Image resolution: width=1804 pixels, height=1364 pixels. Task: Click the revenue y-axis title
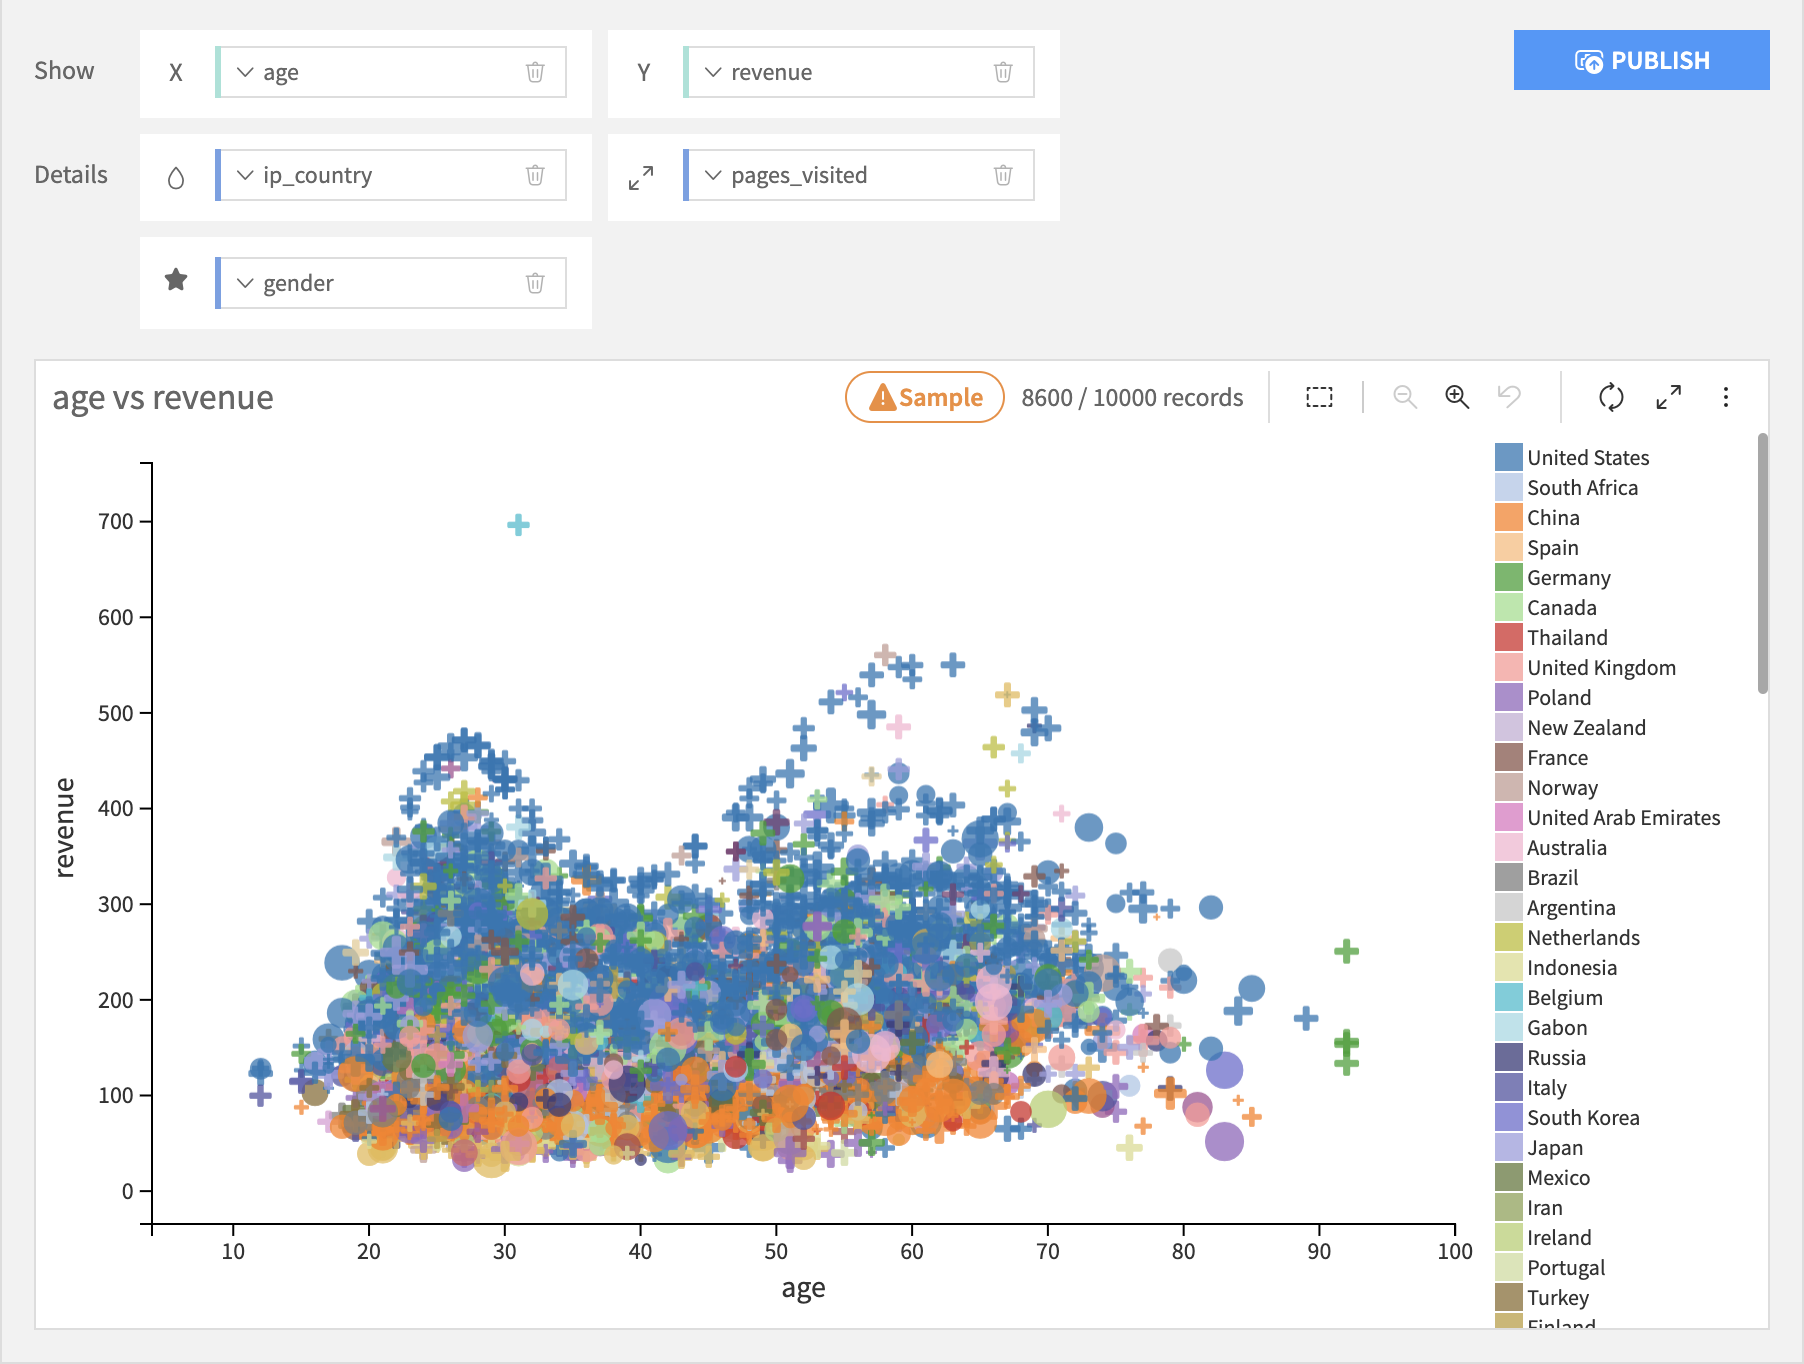(x=64, y=827)
